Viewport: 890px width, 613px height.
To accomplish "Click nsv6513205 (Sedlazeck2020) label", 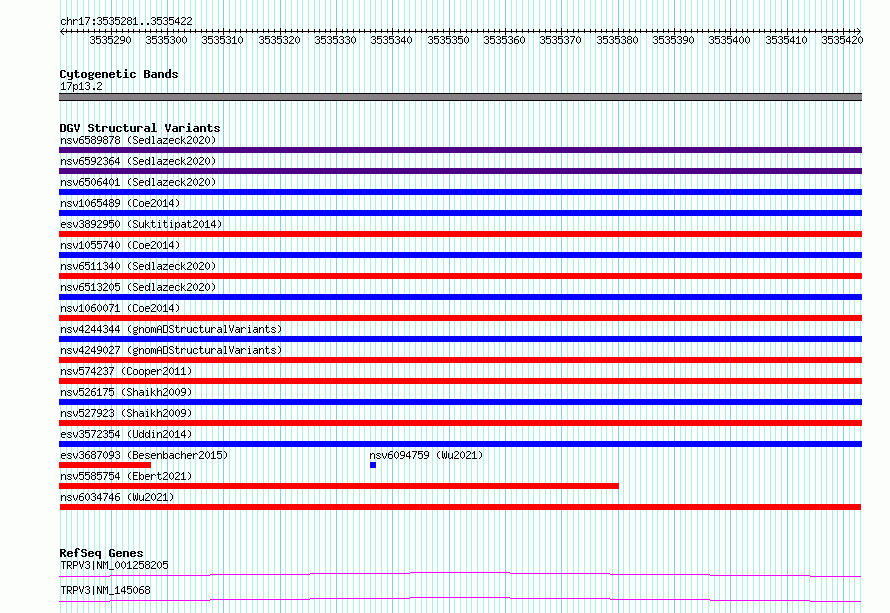I will (x=138, y=287).
